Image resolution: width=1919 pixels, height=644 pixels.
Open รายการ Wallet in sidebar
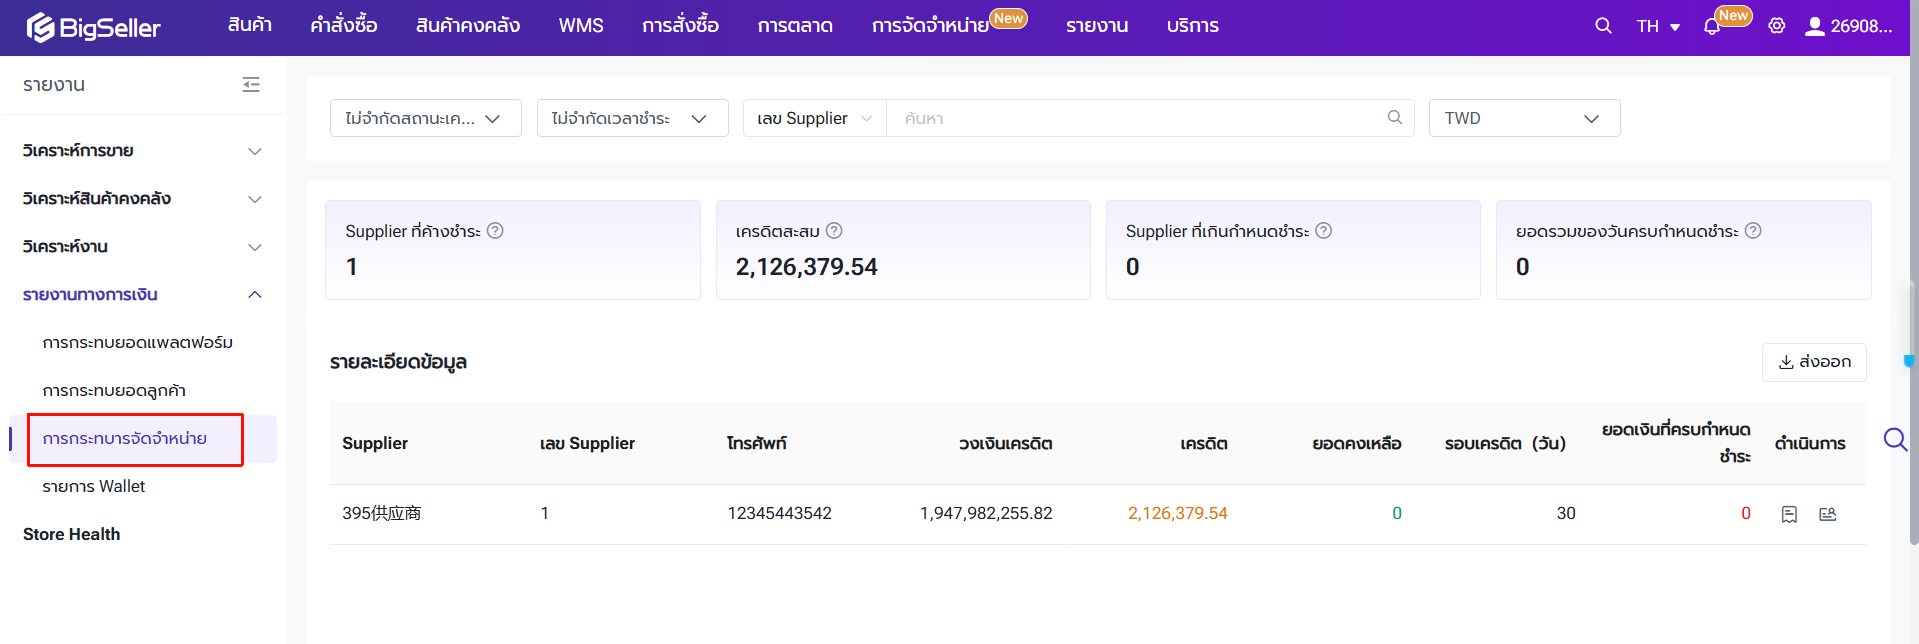(94, 487)
